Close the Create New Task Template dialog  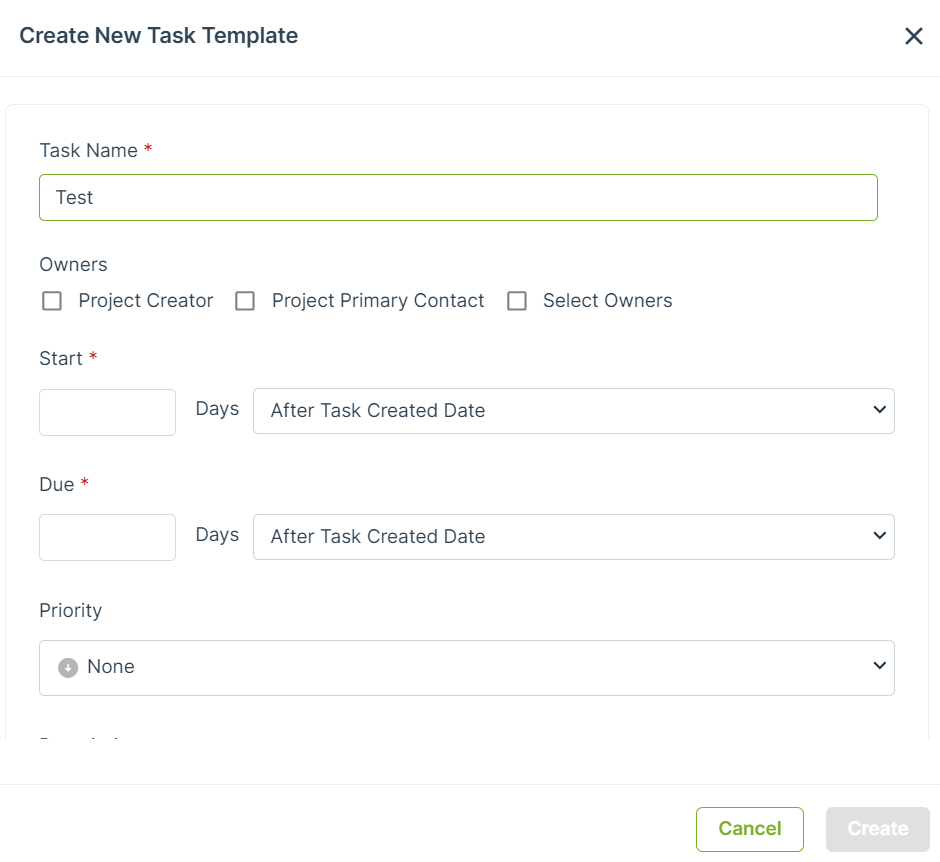(x=913, y=36)
